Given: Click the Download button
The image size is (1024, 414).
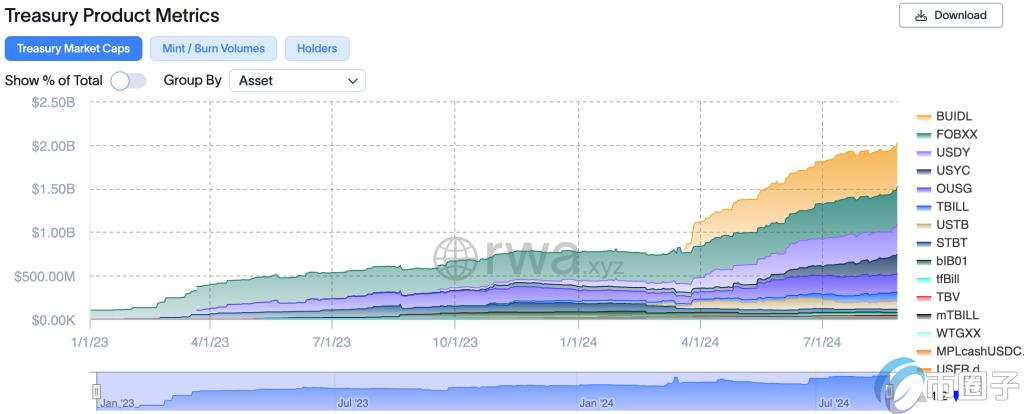Looking at the screenshot, I should pos(950,15).
